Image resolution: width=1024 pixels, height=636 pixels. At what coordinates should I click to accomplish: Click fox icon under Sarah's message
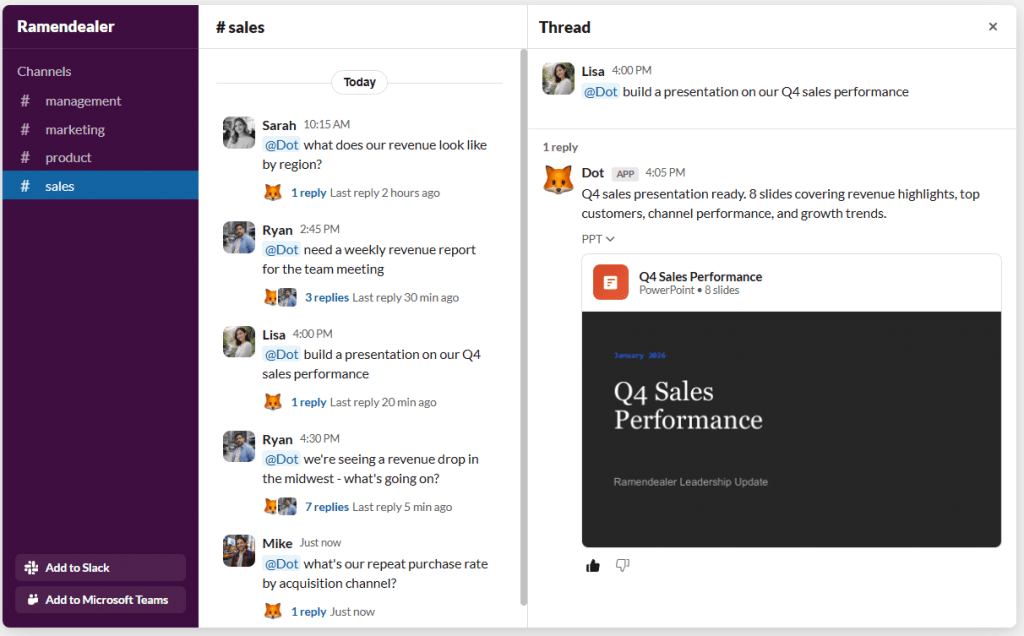(272, 193)
